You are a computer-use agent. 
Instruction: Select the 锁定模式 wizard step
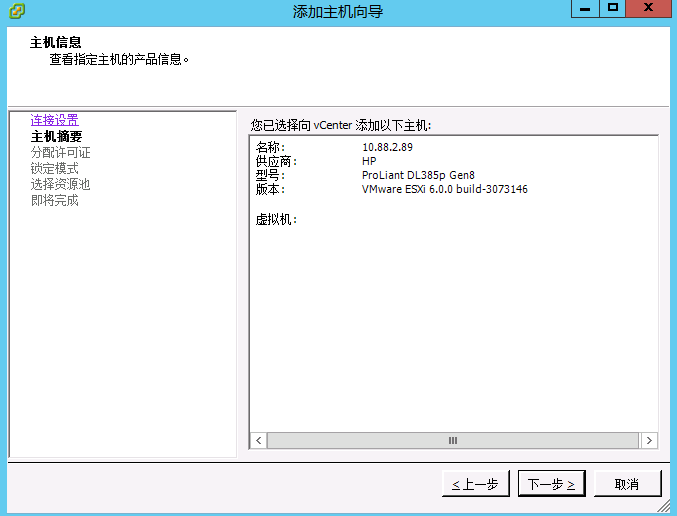tap(54, 168)
